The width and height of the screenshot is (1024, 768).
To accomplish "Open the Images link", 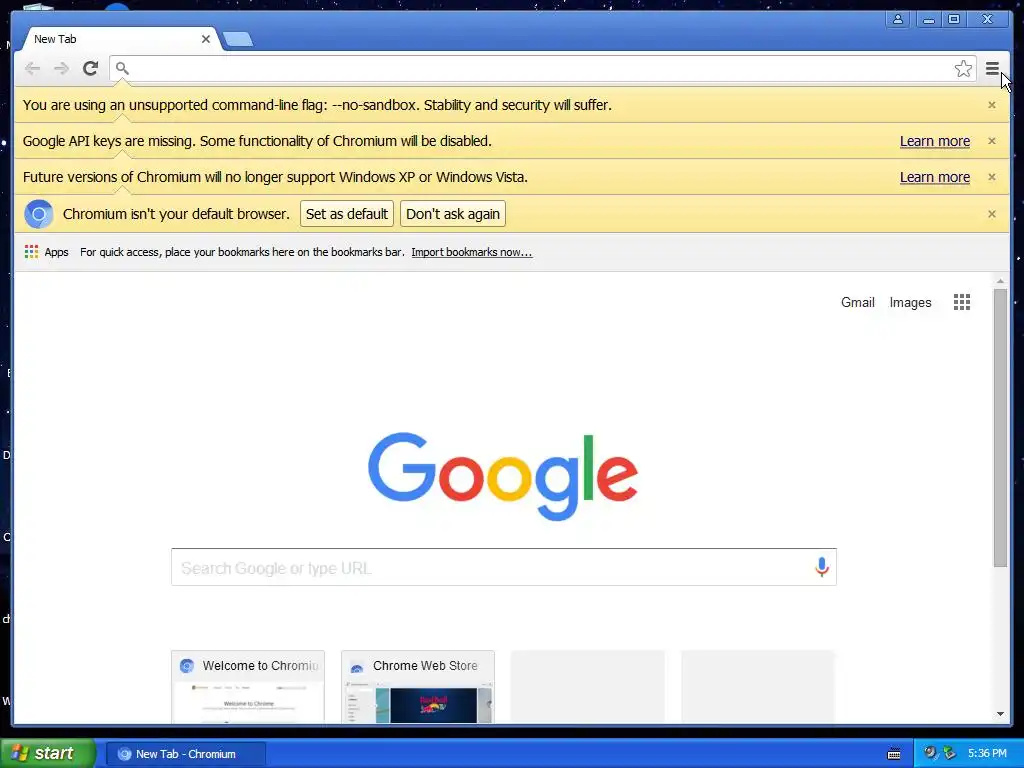I will (910, 302).
